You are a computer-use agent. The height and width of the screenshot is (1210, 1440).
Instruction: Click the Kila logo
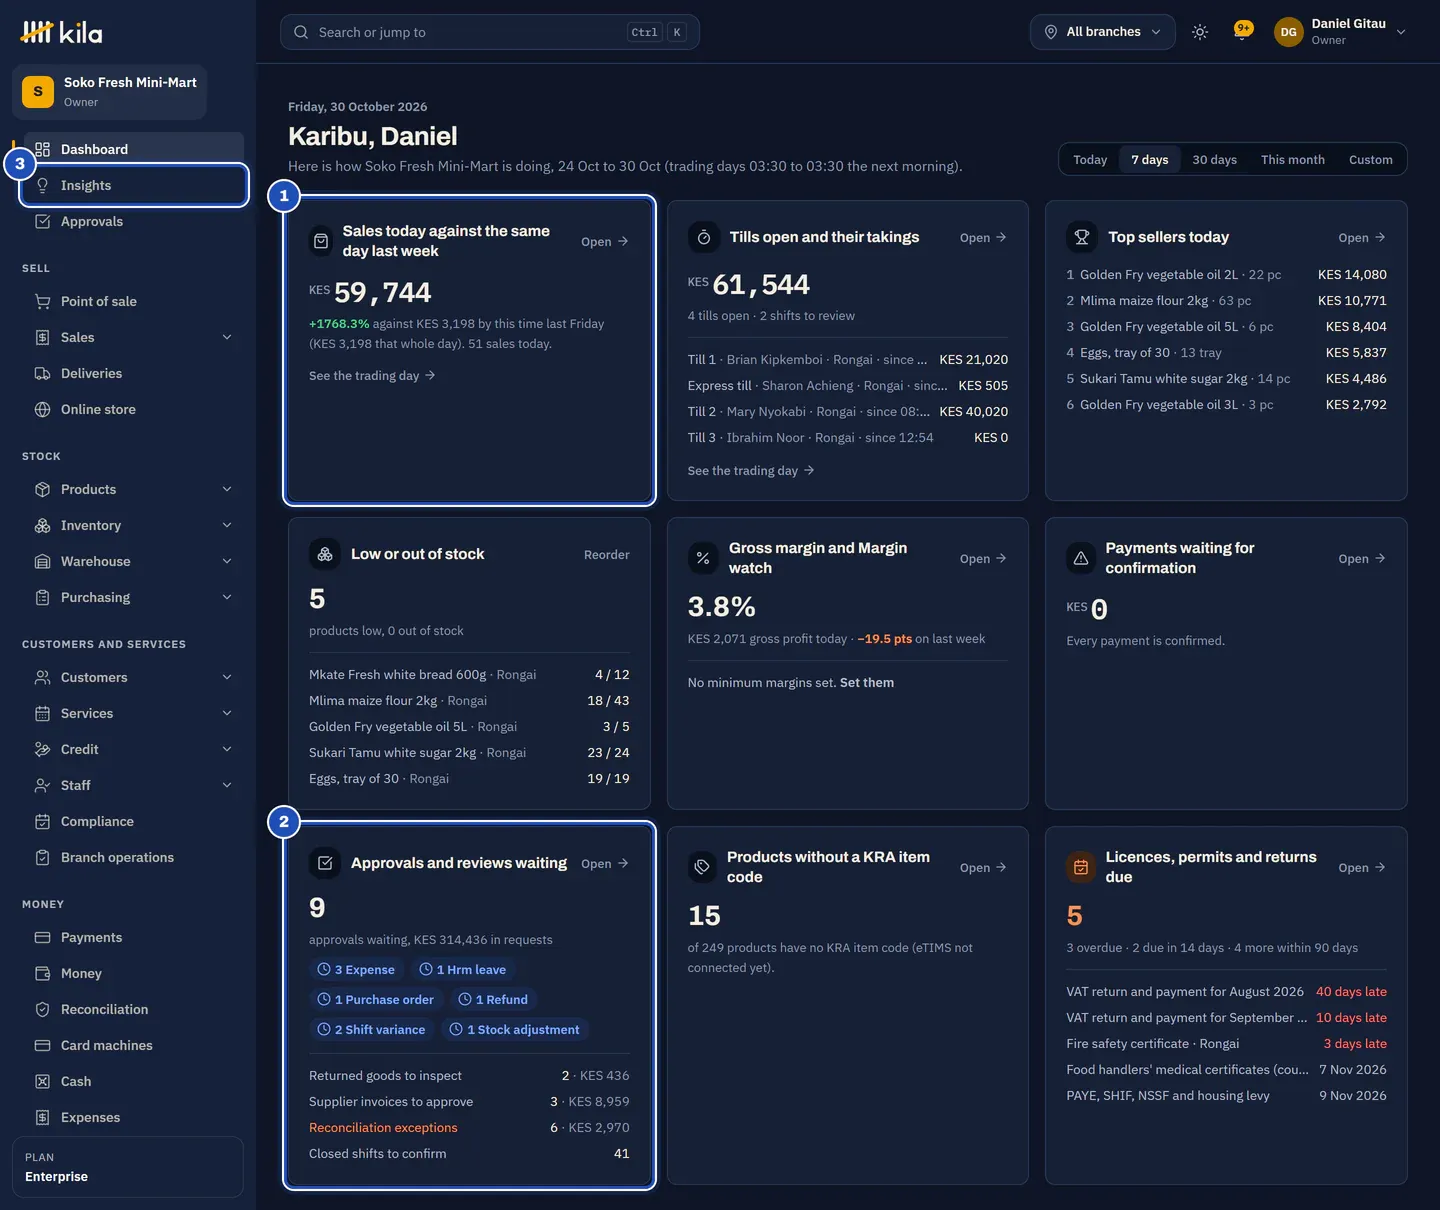[x=62, y=33]
